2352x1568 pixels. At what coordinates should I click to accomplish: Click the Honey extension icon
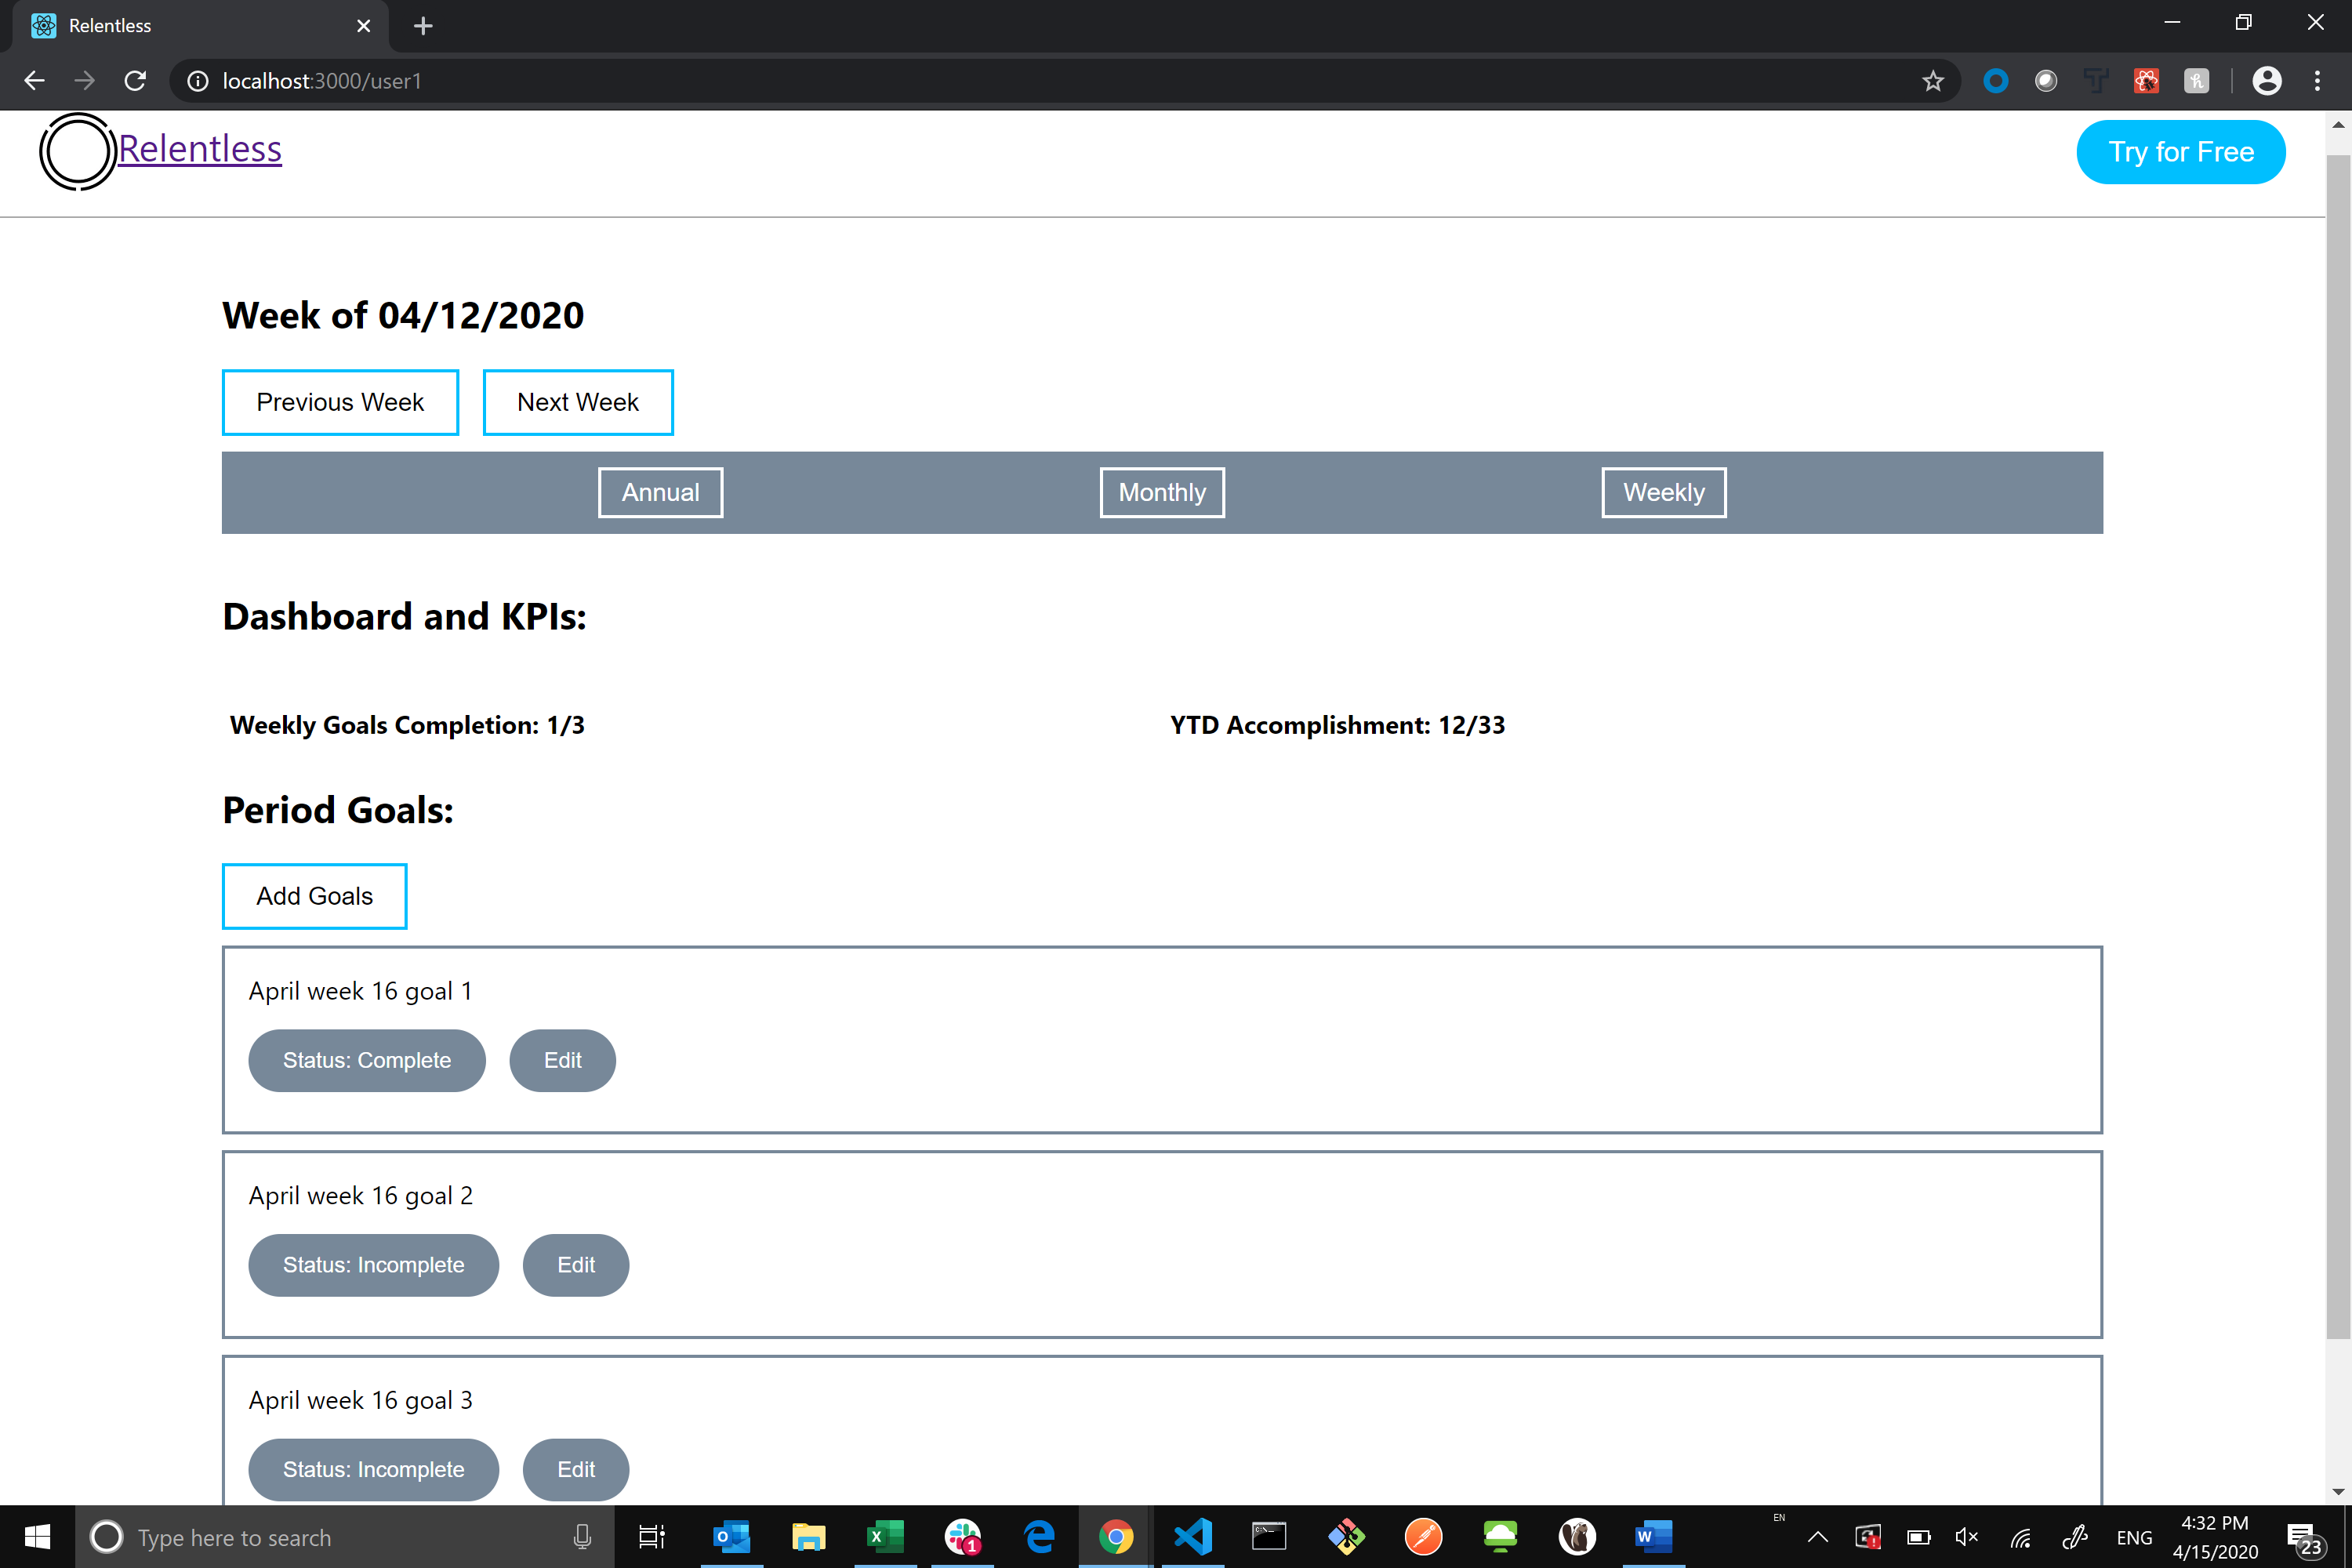tap(2197, 81)
